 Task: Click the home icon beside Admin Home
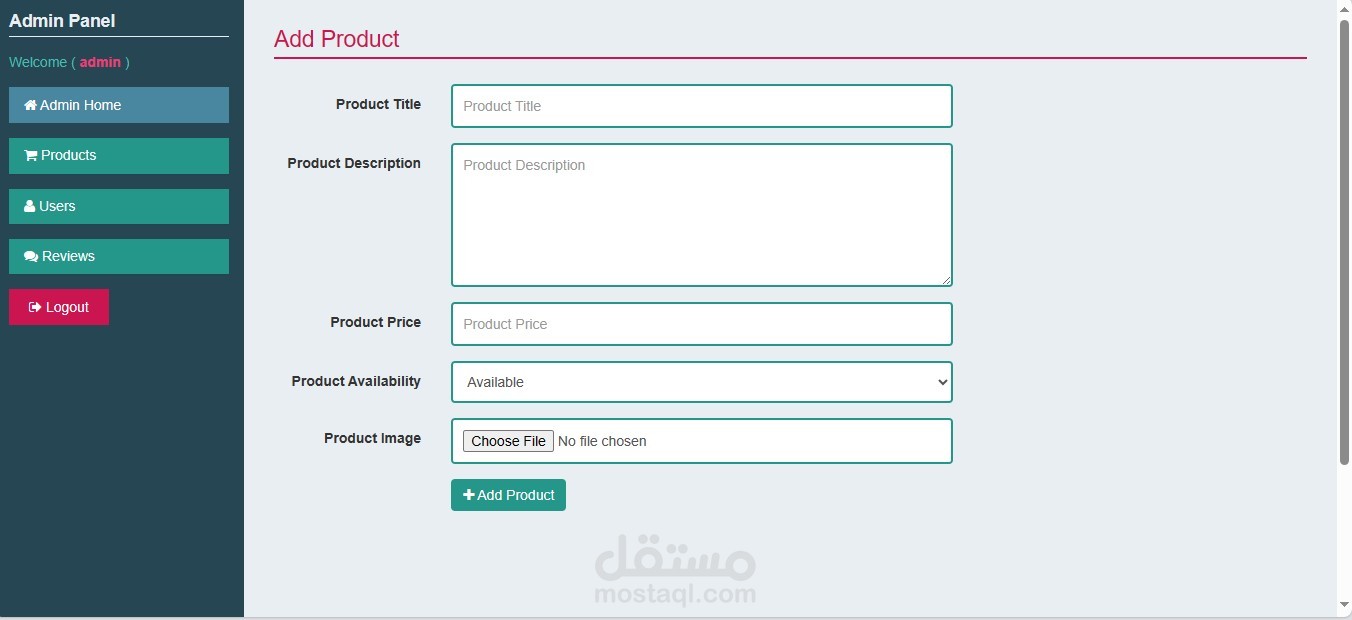[30, 105]
